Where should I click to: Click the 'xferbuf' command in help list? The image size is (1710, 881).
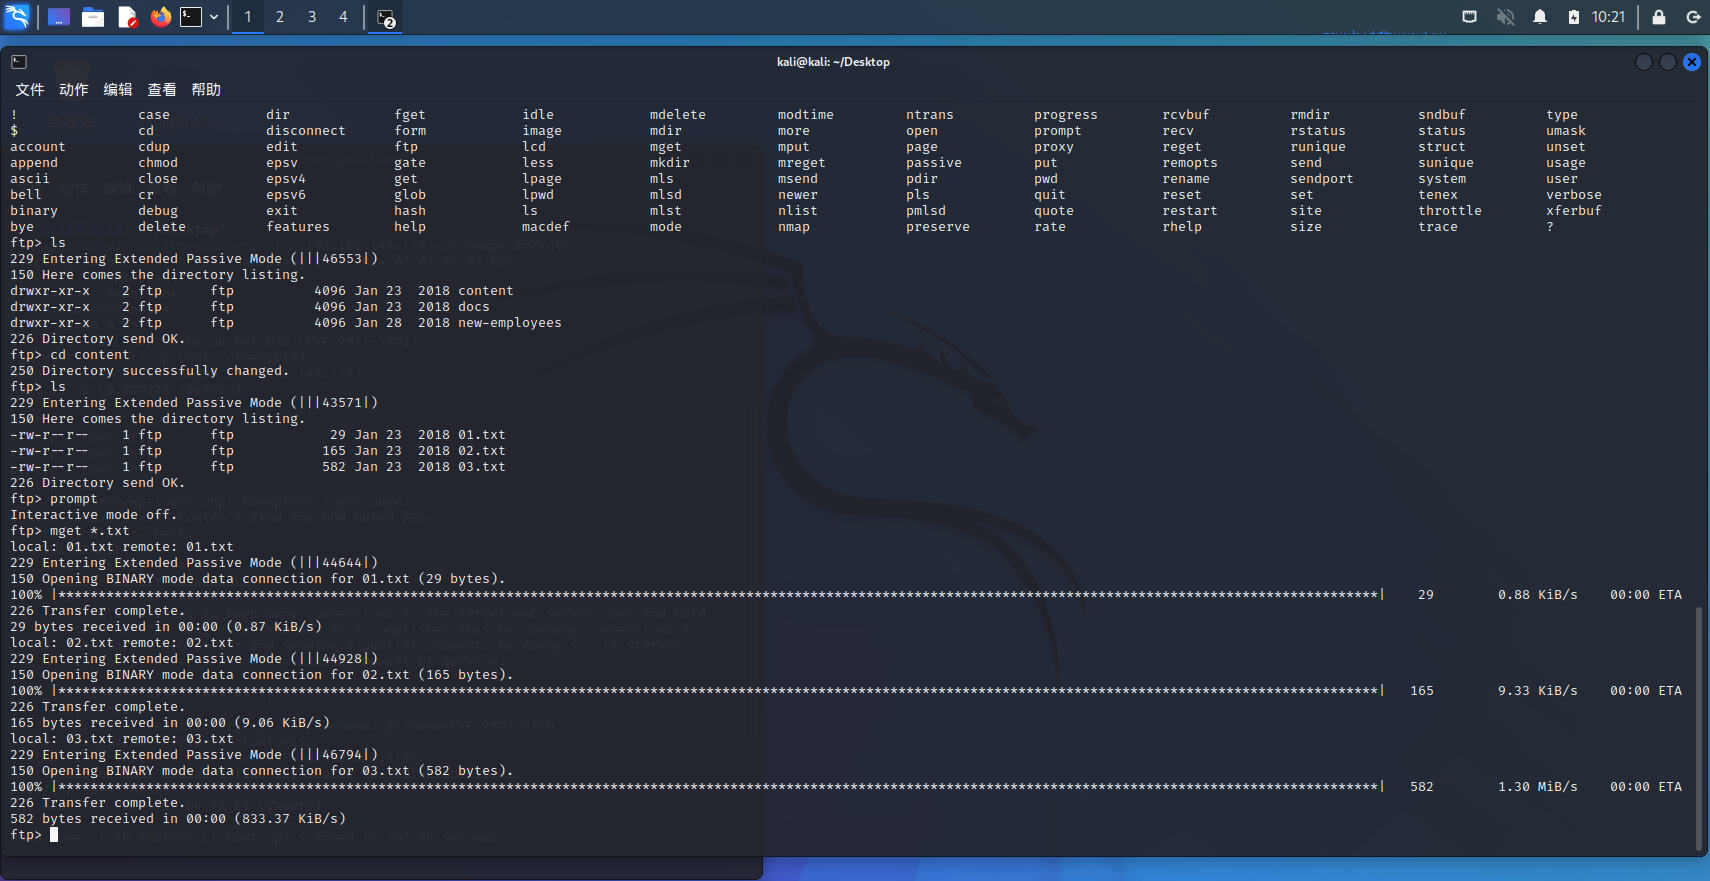tap(1574, 211)
